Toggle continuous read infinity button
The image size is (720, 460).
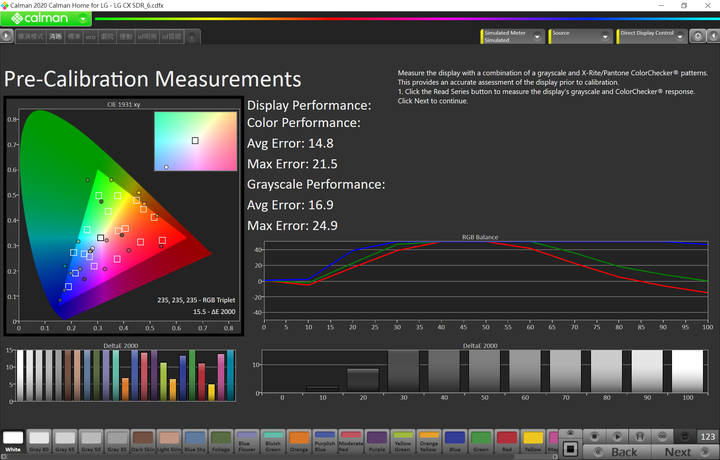pos(662,436)
